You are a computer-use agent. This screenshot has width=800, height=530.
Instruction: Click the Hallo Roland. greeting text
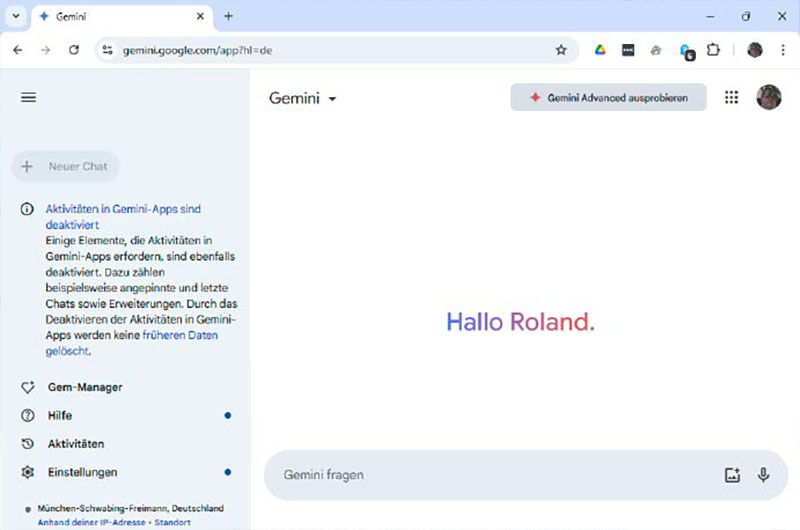point(520,322)
